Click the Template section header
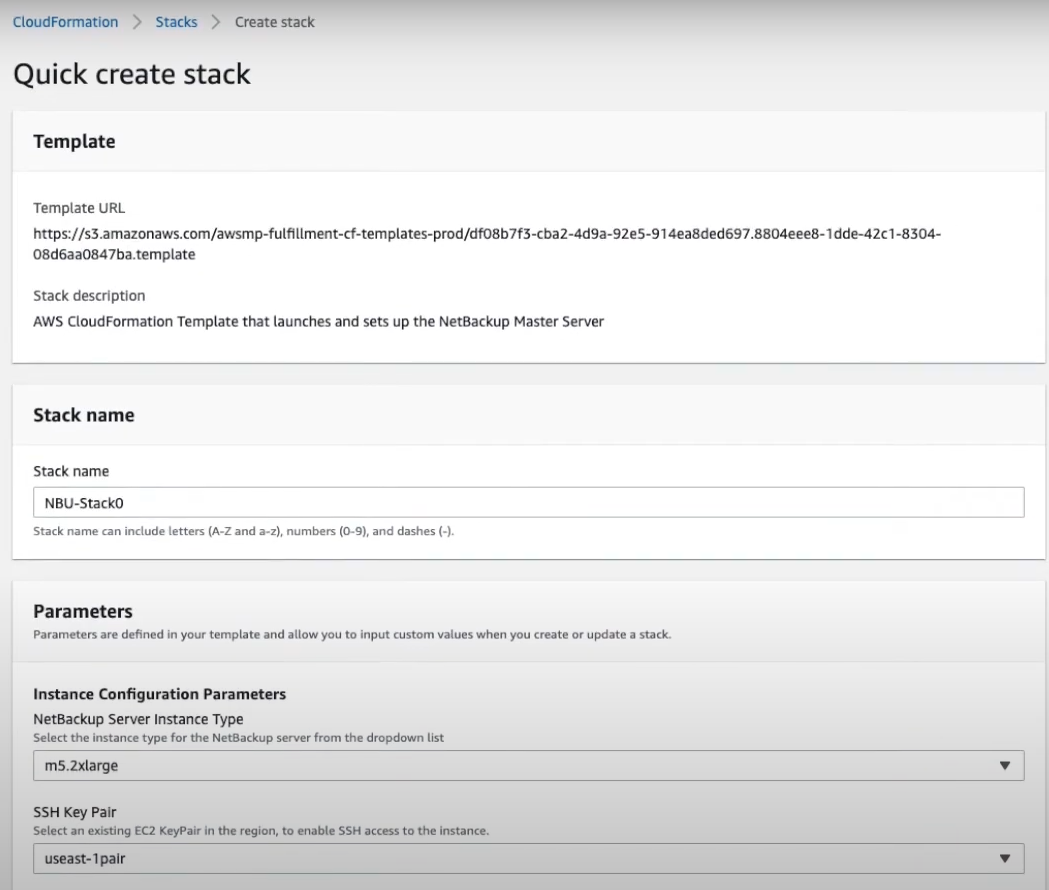 coord(74,141)
